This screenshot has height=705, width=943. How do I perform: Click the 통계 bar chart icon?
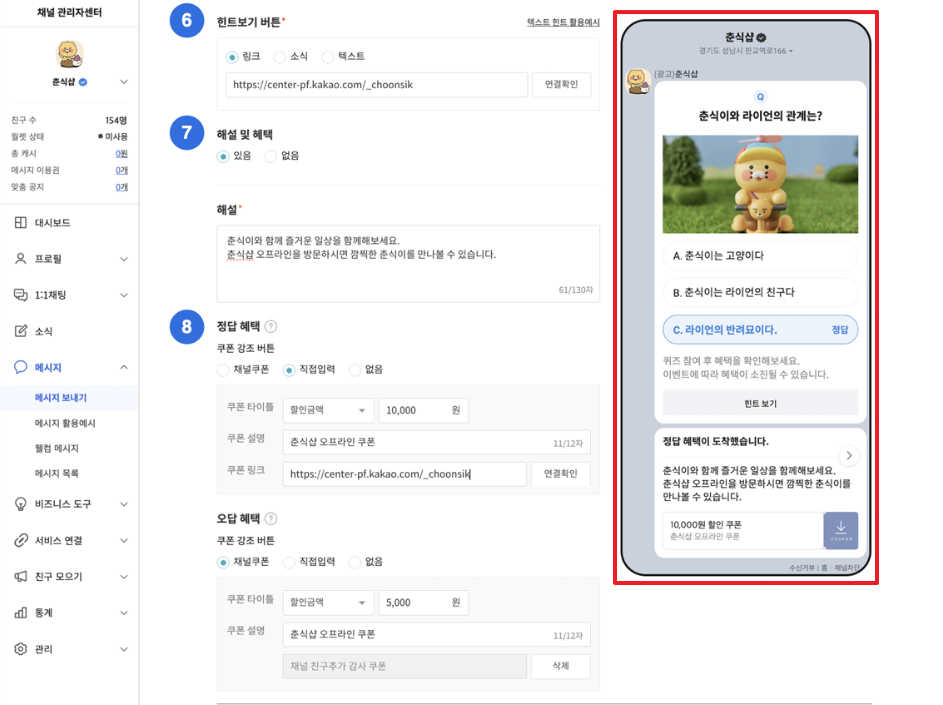20,612
